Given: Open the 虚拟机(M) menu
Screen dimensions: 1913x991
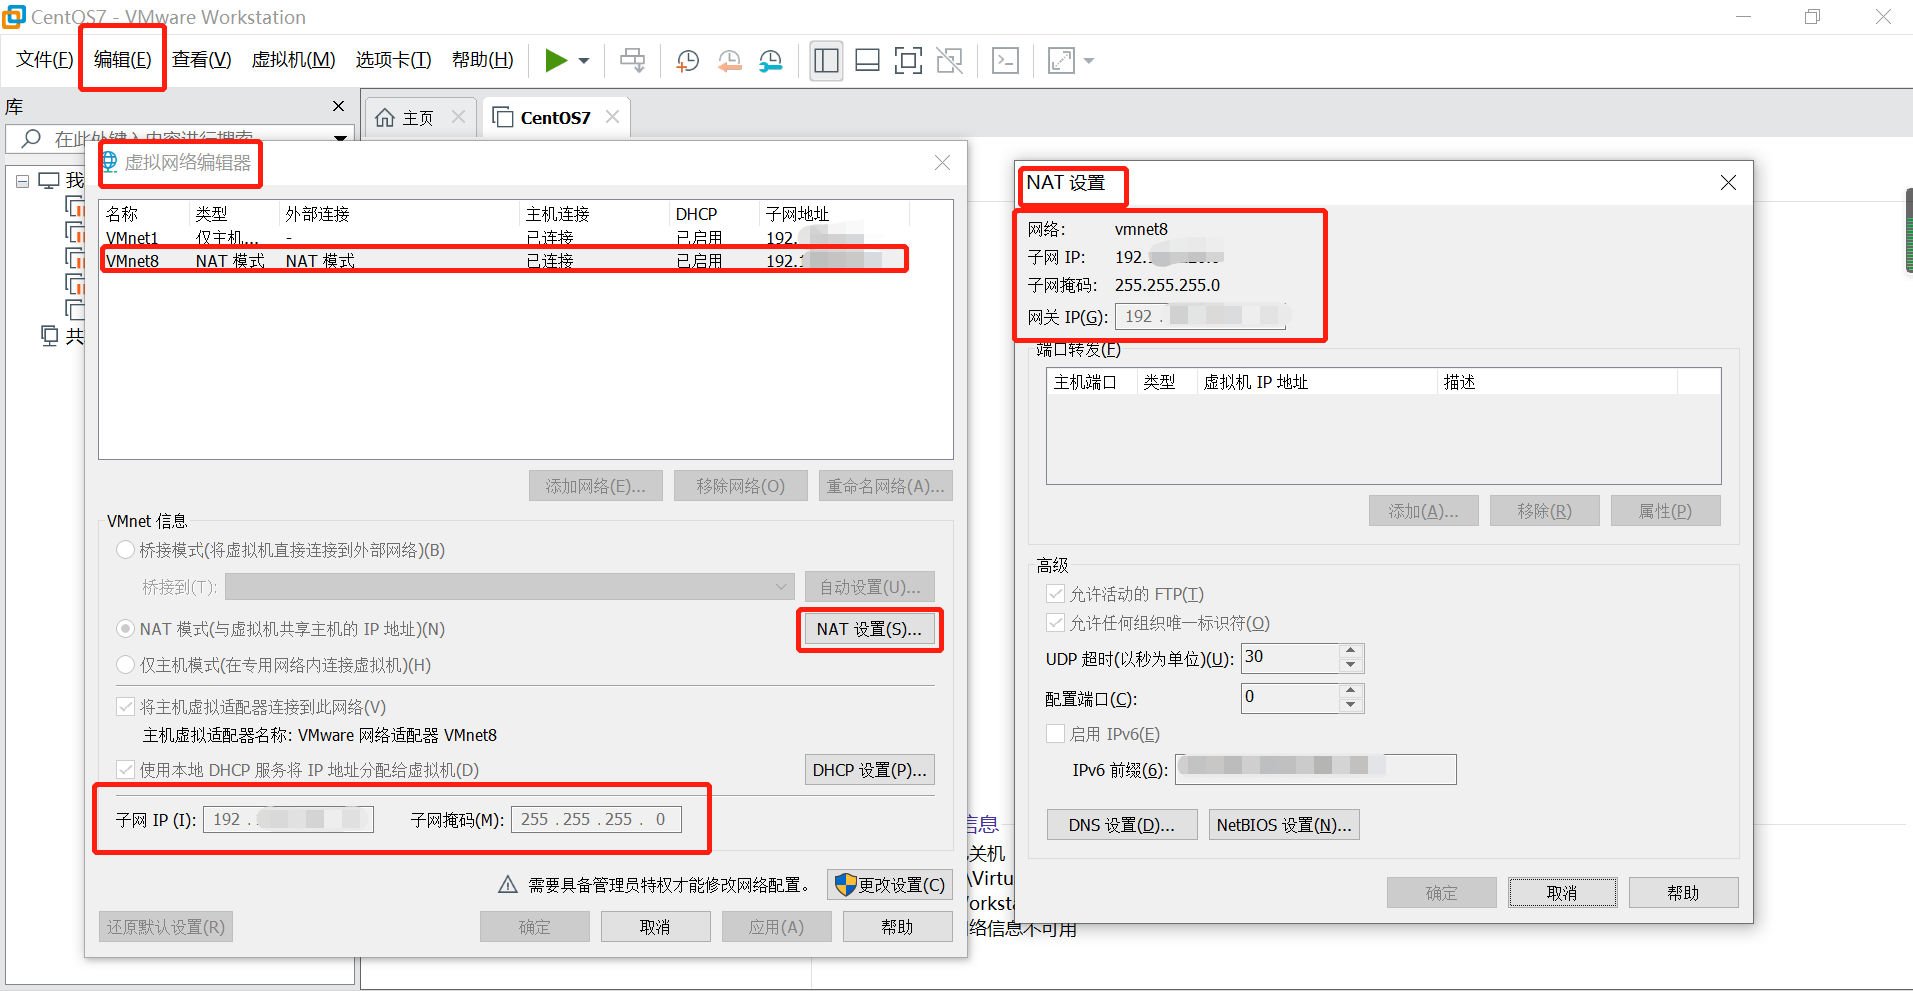Looking at the screenshot, I should point(293,60).
